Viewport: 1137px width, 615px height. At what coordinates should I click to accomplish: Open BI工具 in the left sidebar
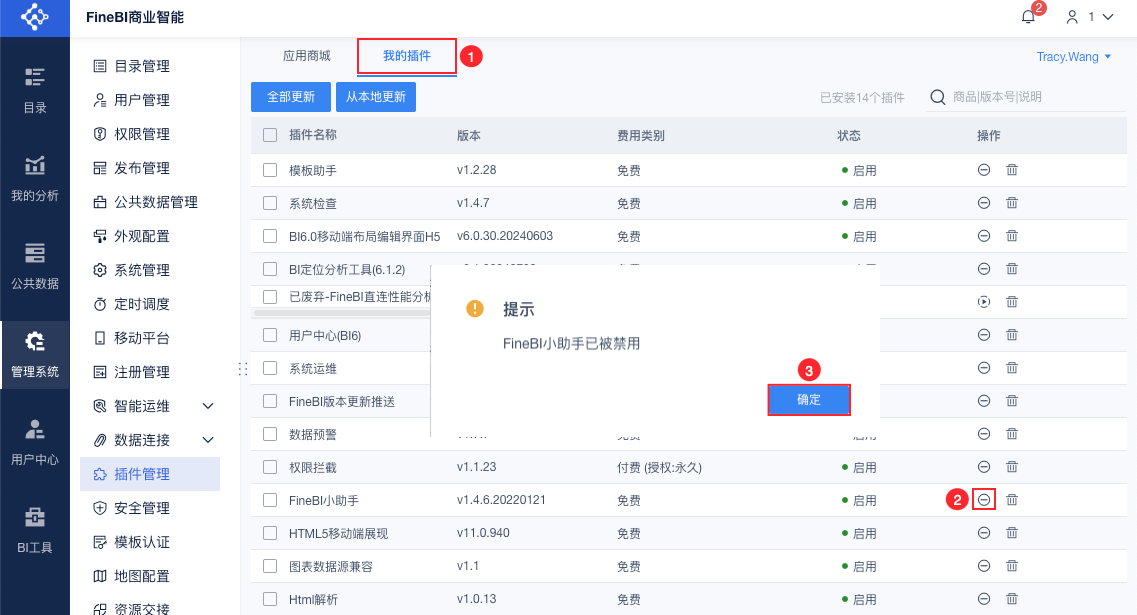[x=35, y=529]
